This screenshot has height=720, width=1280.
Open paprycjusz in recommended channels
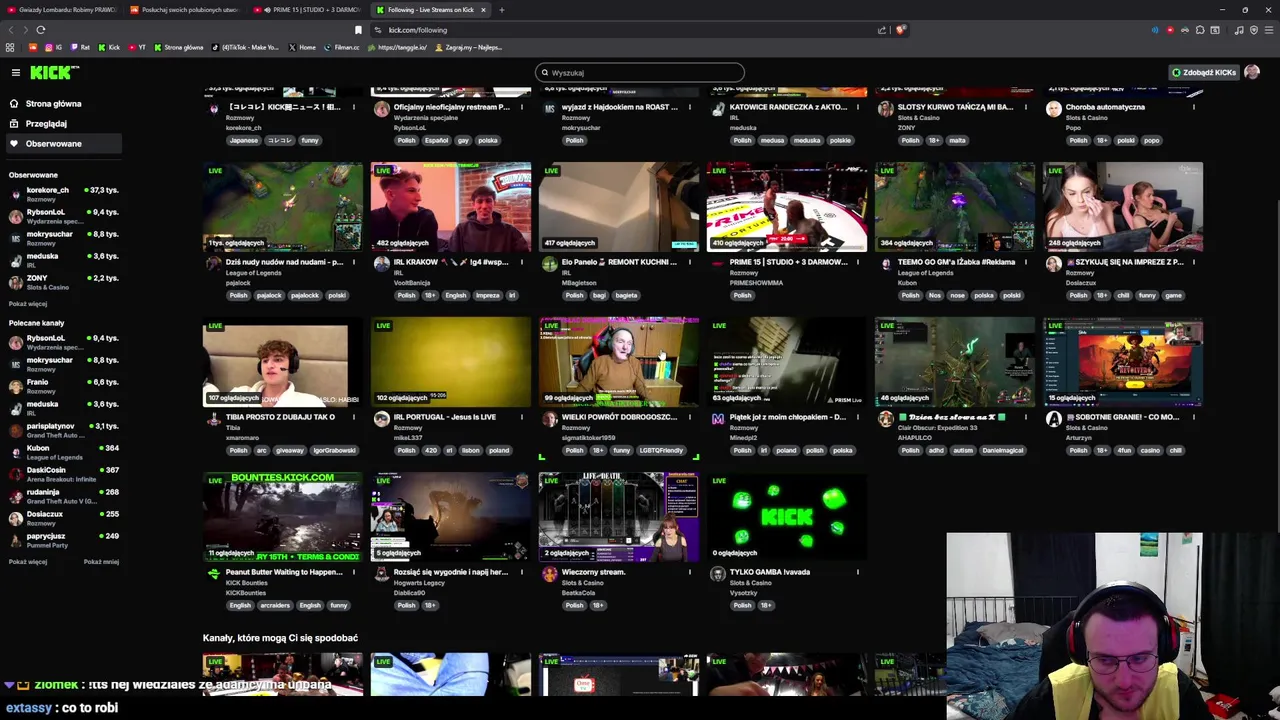64,540
